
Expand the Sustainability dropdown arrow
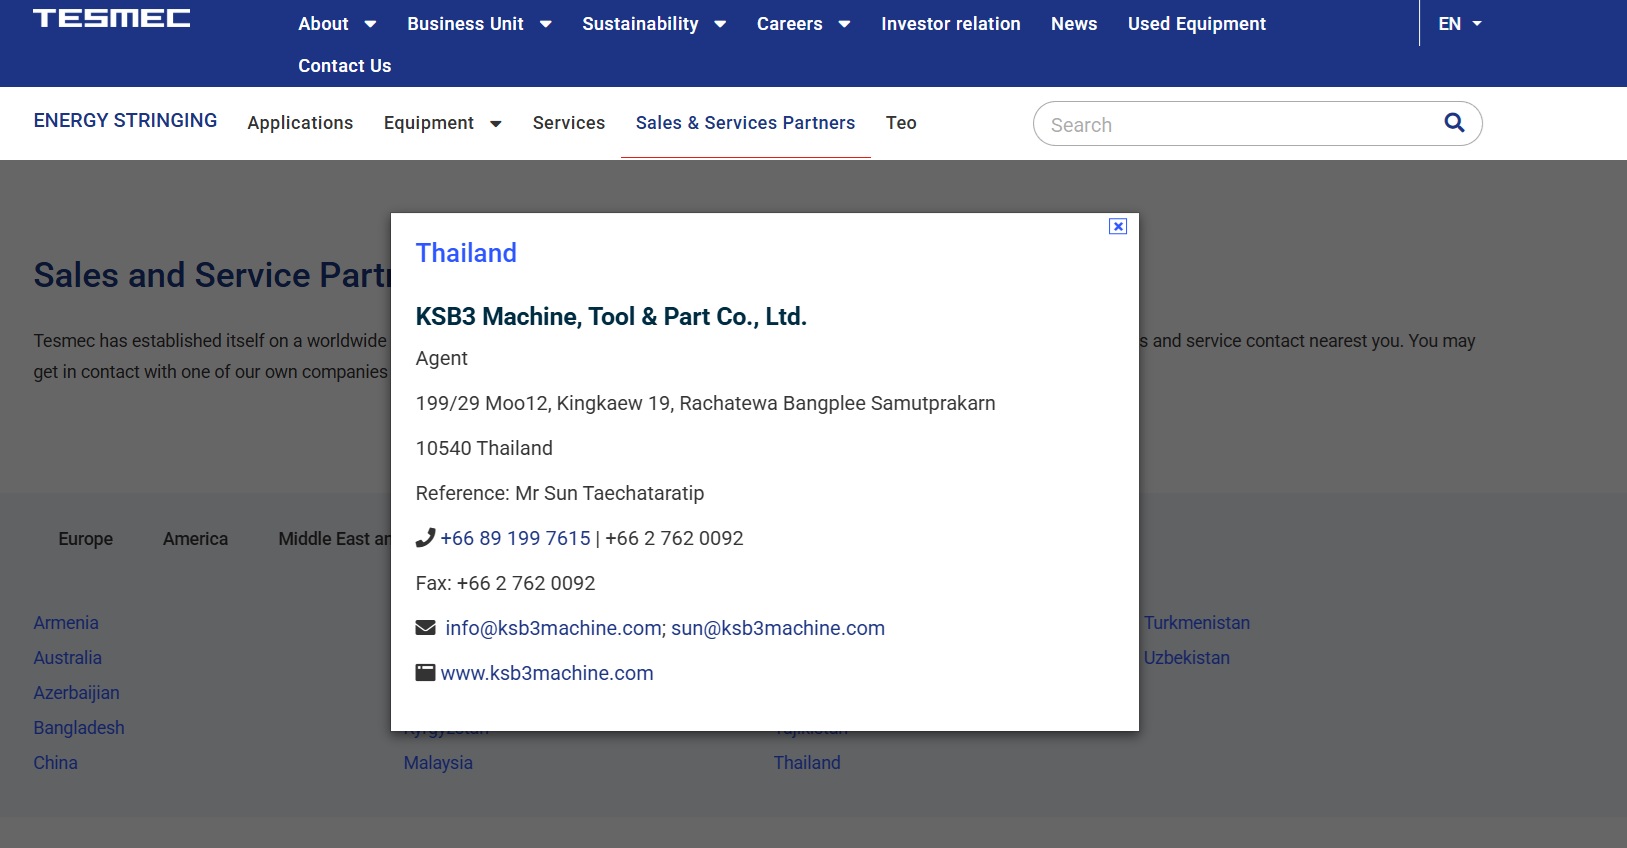(x=720, y=24)
